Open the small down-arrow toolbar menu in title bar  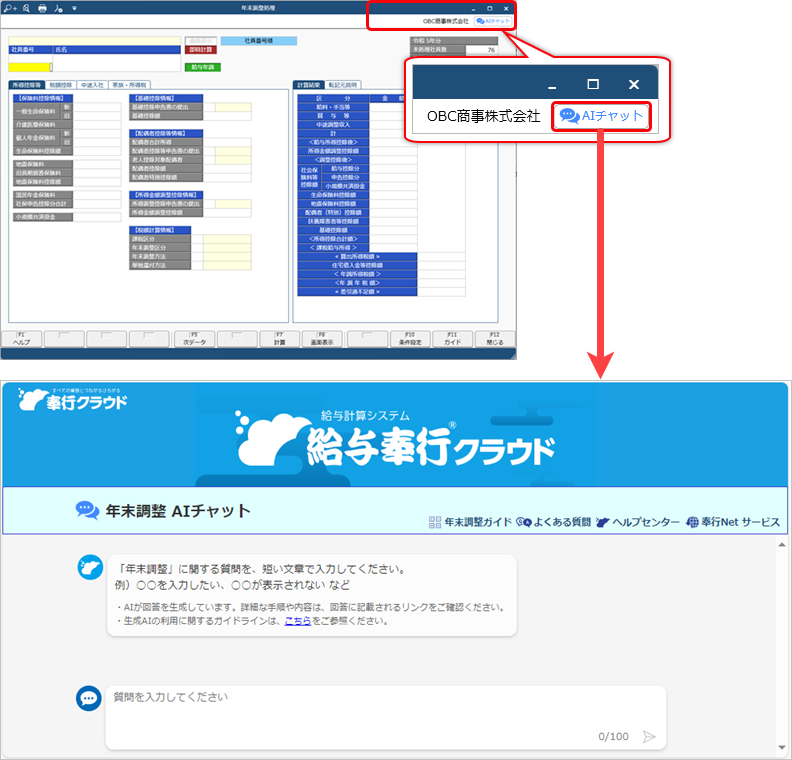[x=74, y=9]
